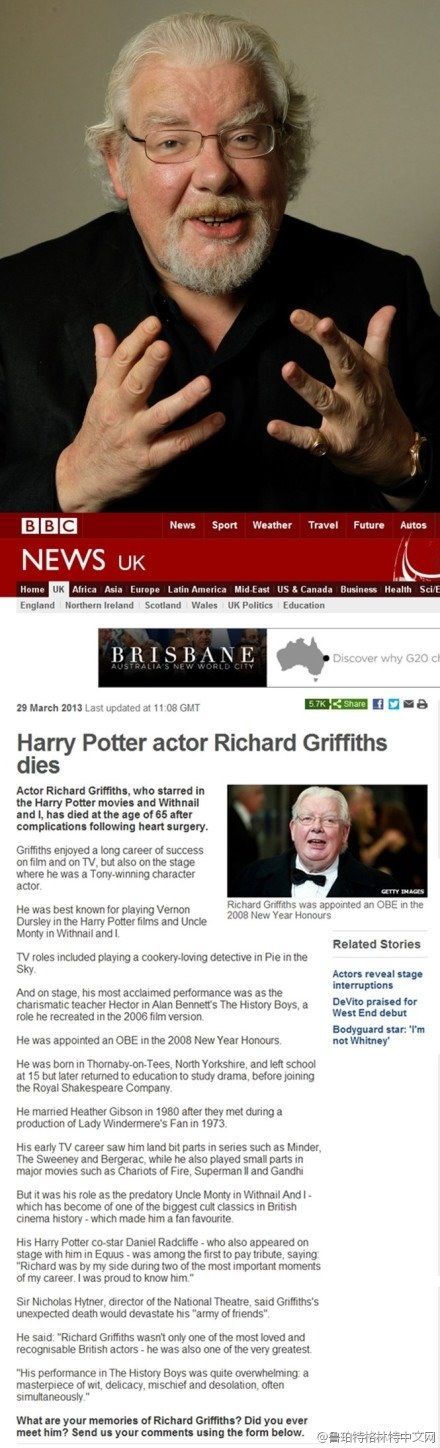Viewport: 440px width, 1448px height.
Task: Share article on Facebook icon
Action: click(x=378, y=704)
